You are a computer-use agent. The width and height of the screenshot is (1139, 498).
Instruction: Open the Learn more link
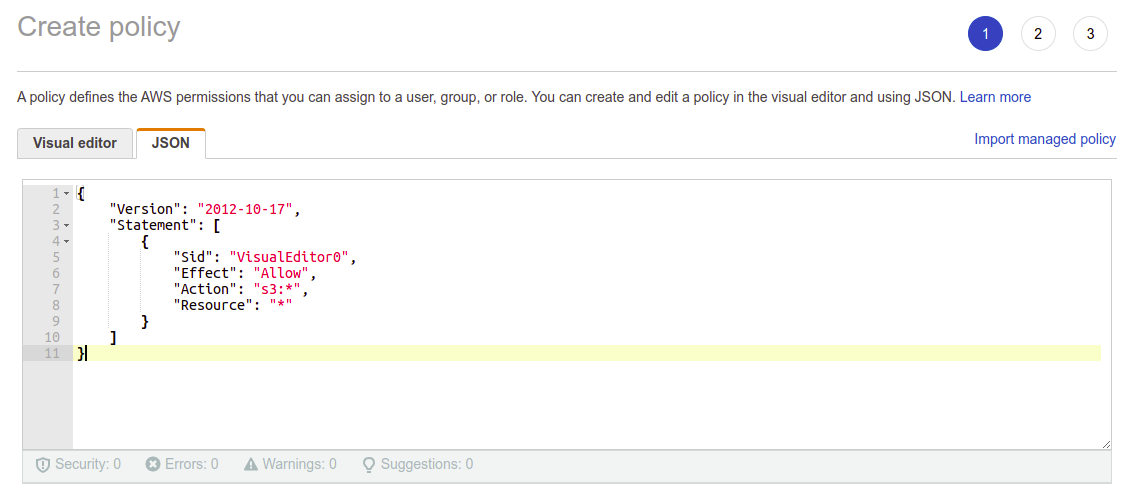click(995, 97)
